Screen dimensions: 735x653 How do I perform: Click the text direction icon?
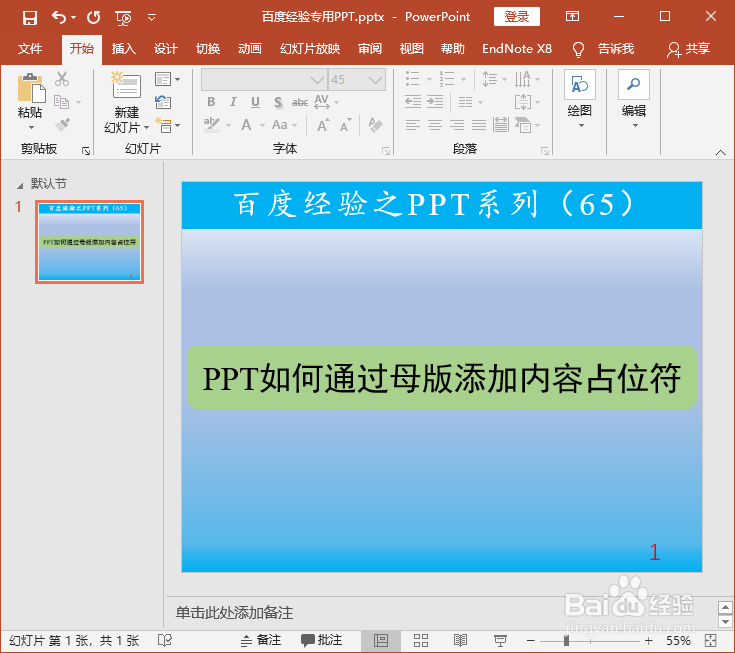coord(523,79)
